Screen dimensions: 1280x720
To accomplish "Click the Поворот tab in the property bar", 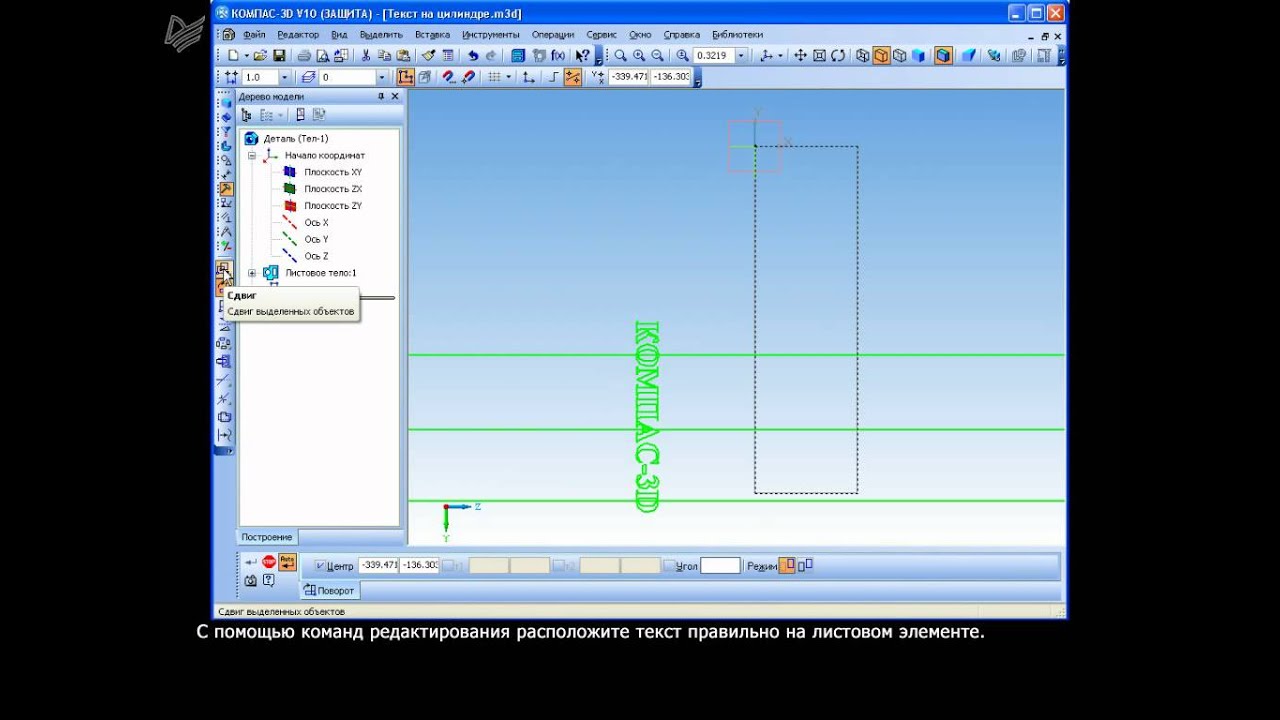I will point(329,590).
